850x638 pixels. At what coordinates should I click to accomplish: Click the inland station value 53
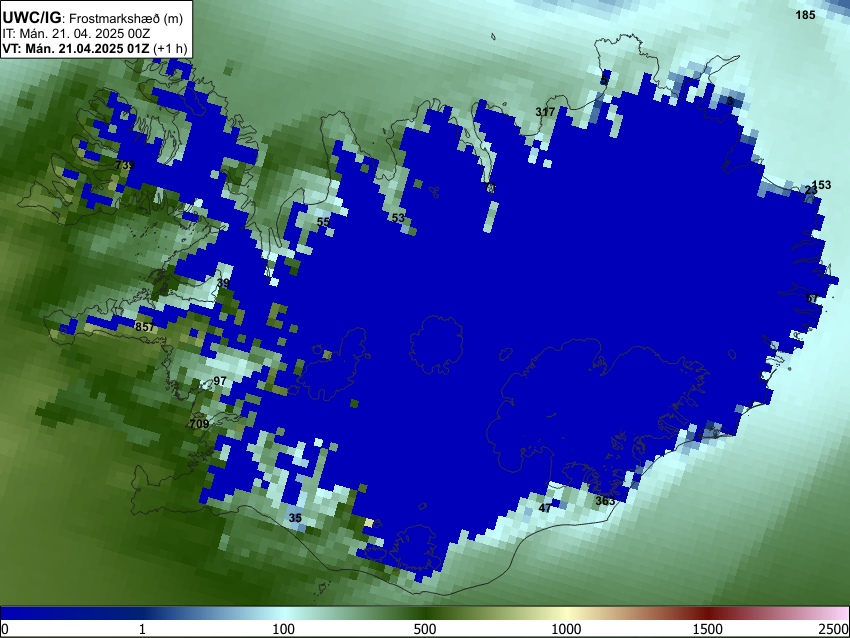(397, 218)
